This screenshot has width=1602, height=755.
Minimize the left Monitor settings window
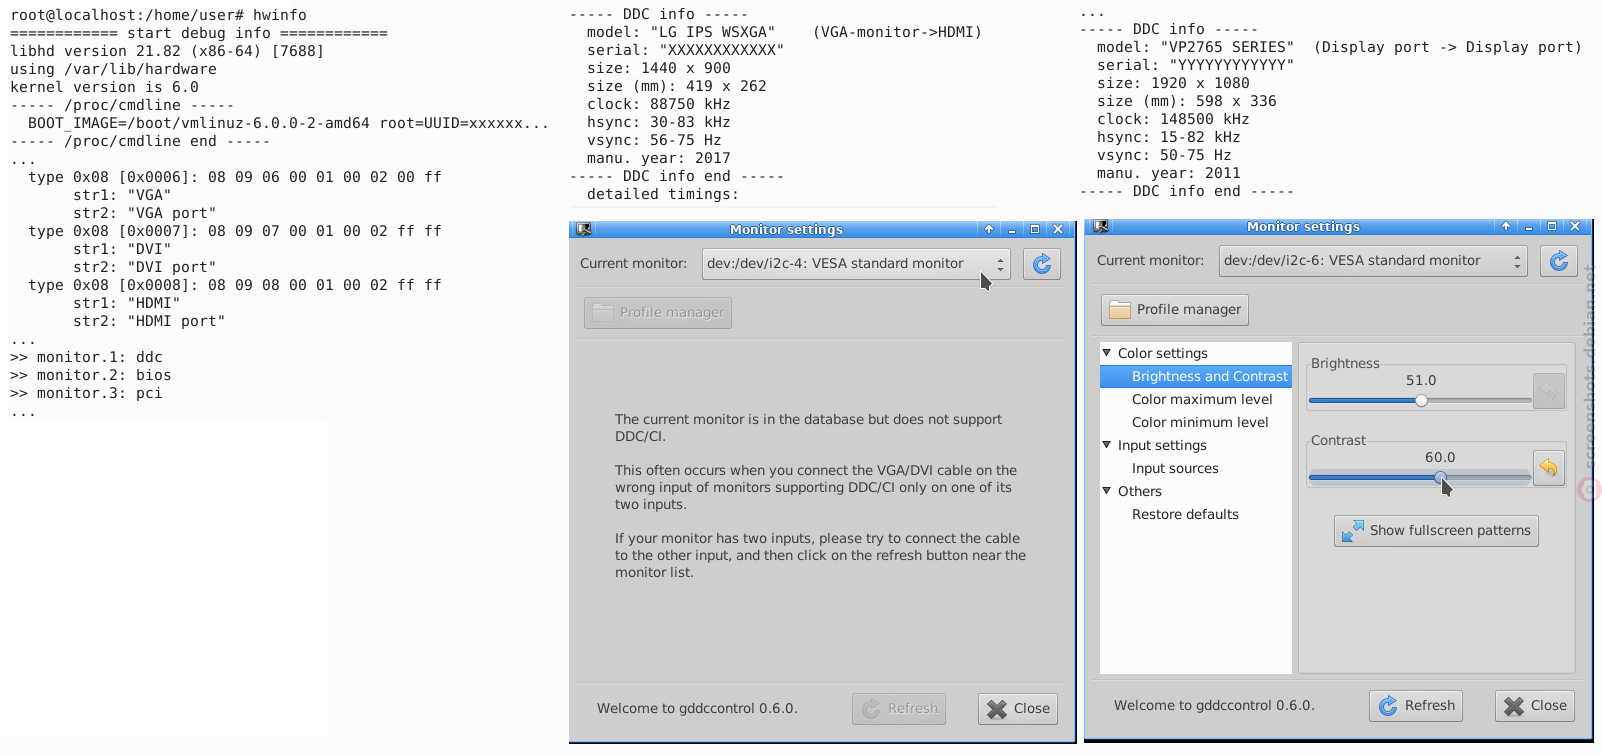tap(1012, 229)
